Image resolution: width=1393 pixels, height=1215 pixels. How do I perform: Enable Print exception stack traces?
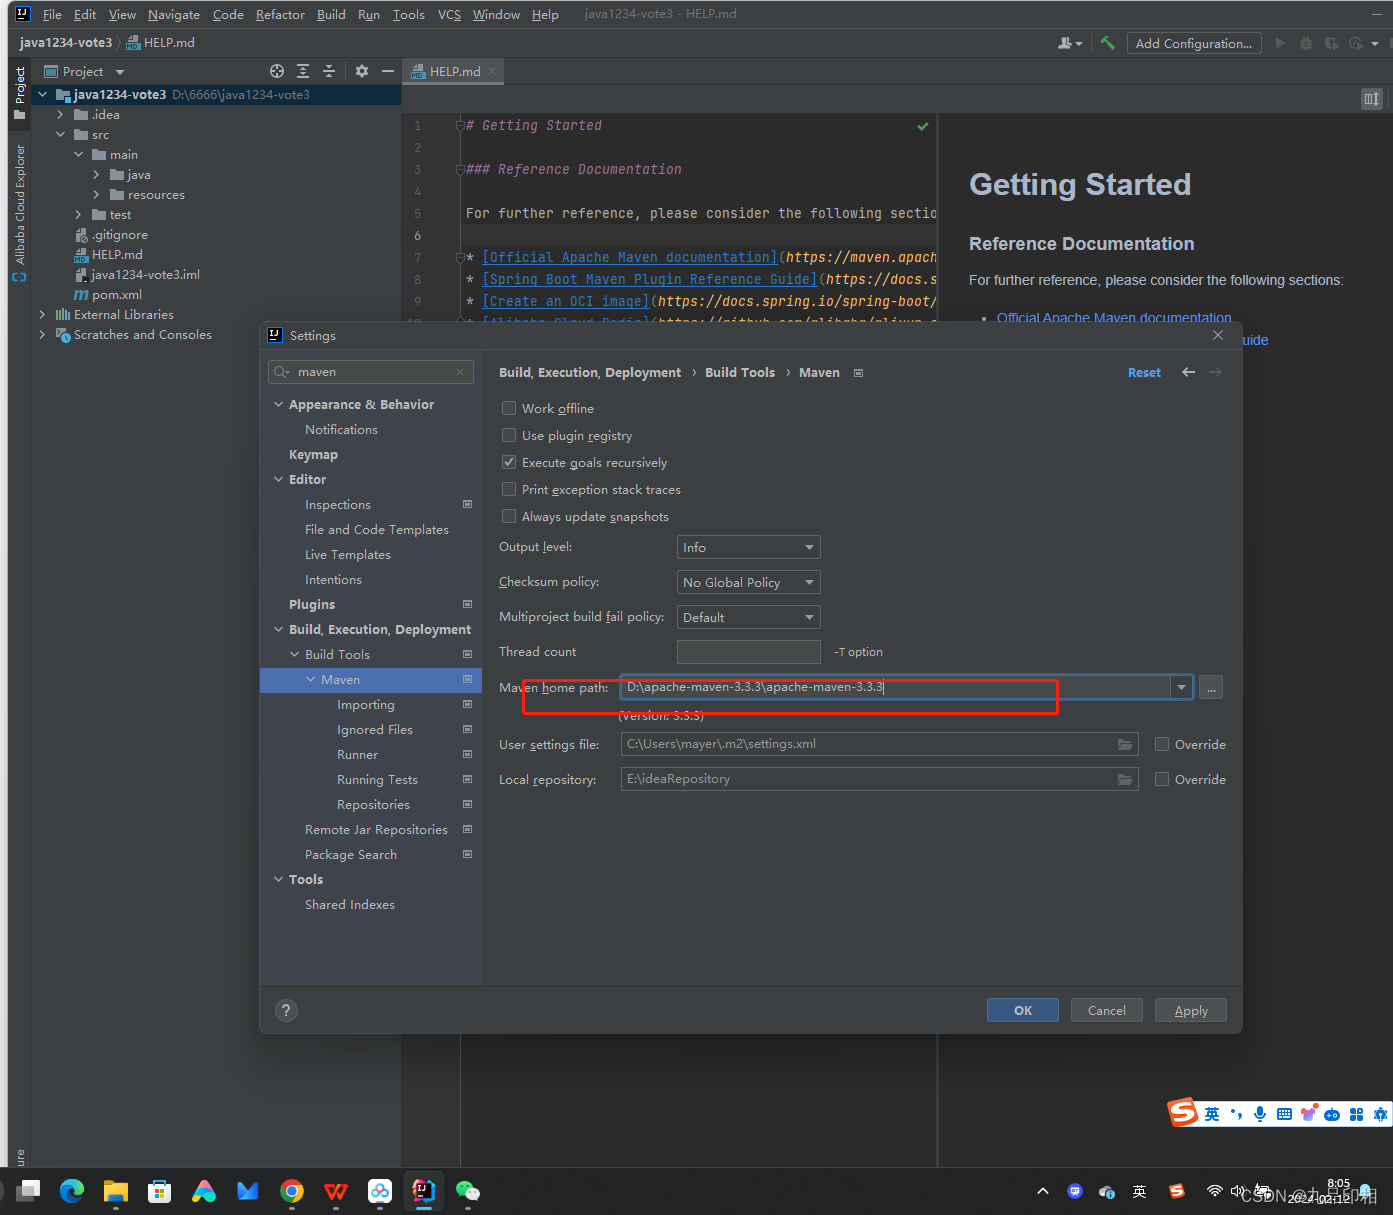coord(509,489)
